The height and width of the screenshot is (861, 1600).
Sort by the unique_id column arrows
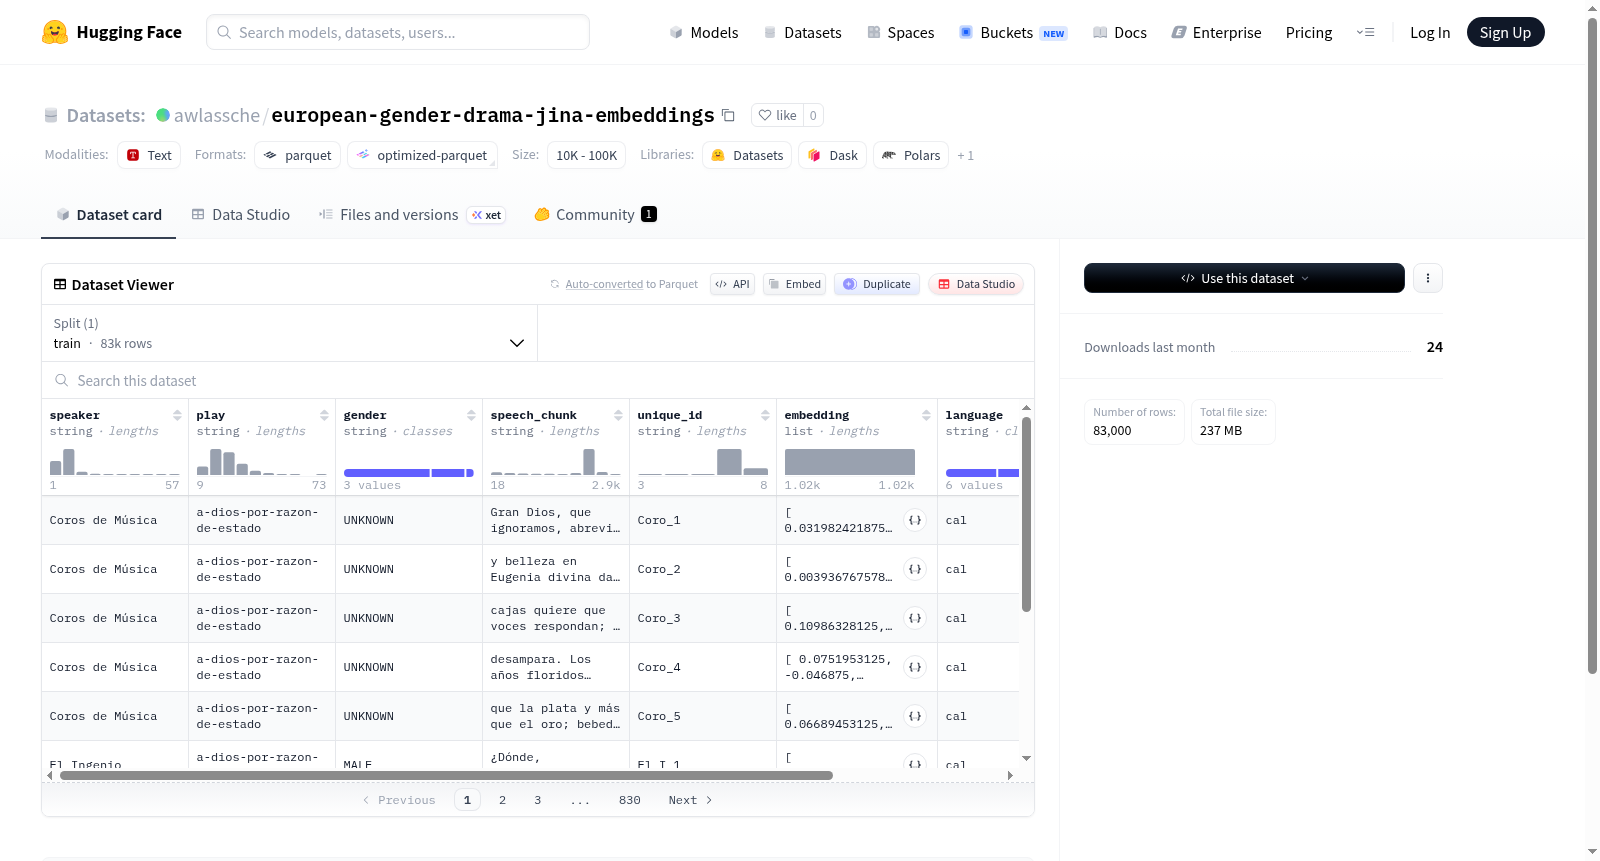point(765,415)
